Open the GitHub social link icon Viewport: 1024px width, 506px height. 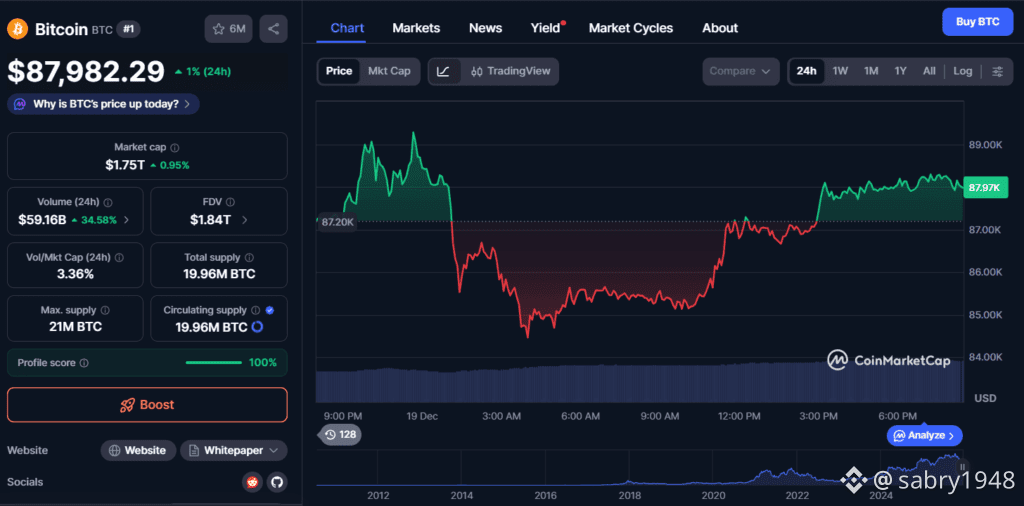pos(276,482)
